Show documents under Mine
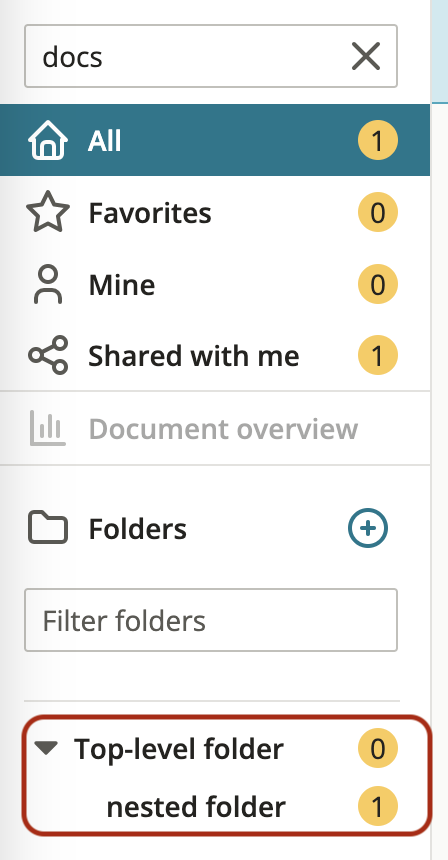This screenshot has height=860, width=448. coord(215,284)
